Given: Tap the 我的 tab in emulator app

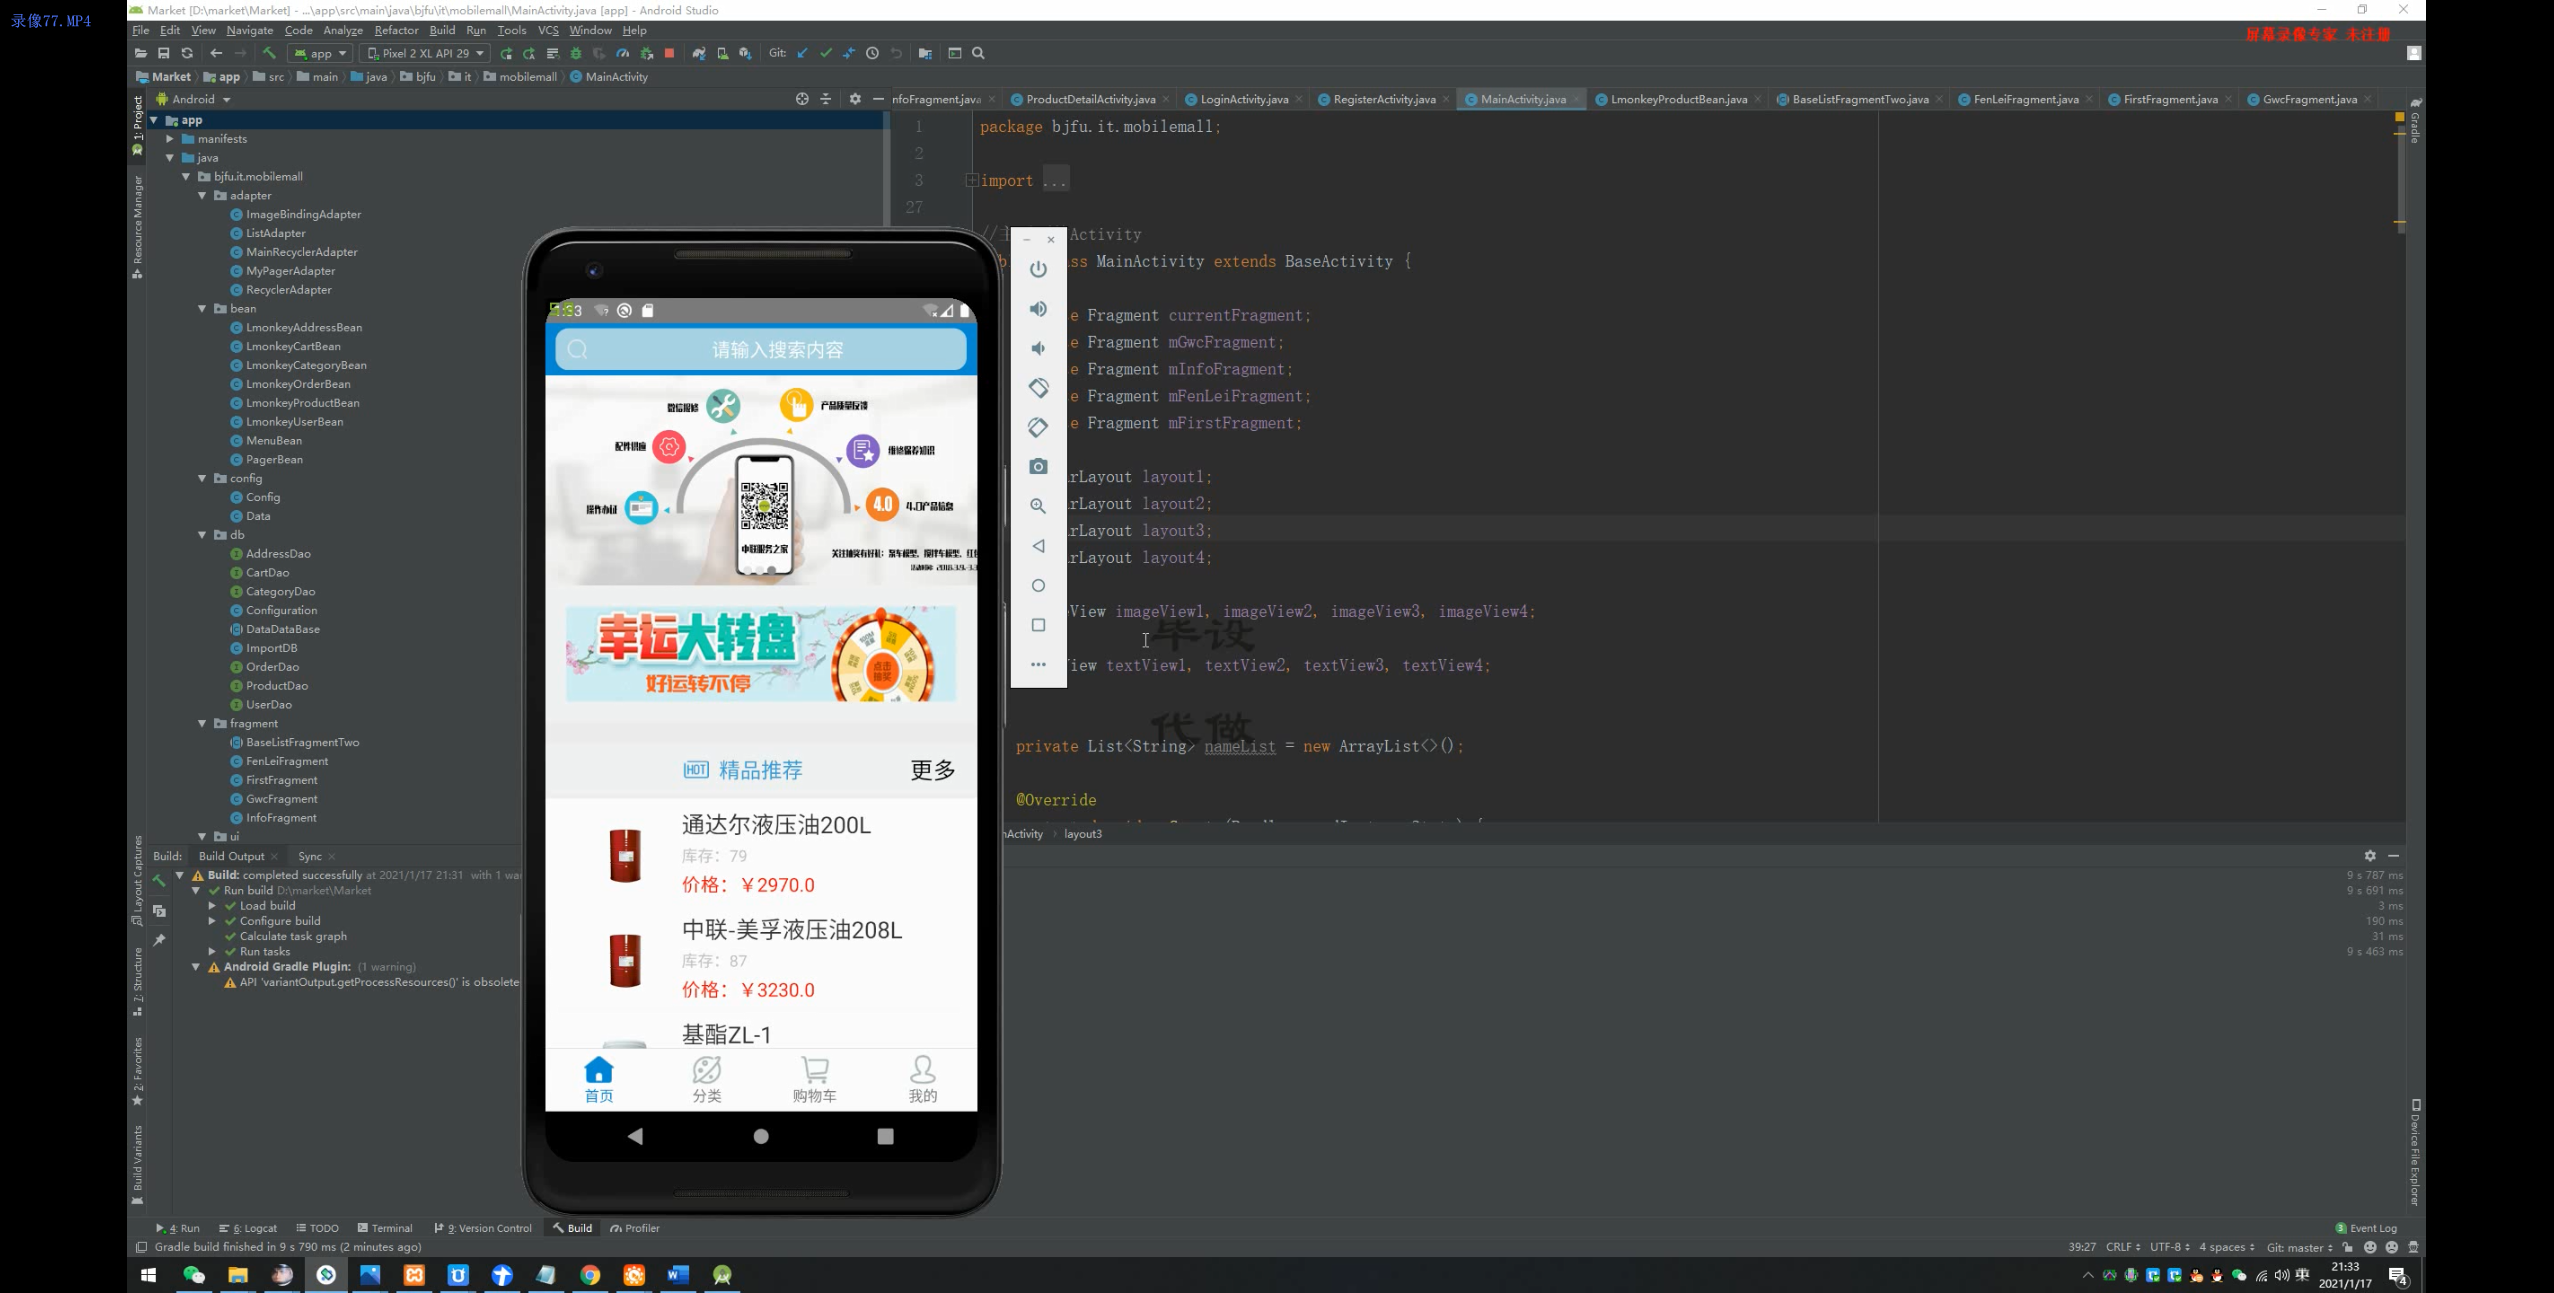Looking at the screenshot, I should (923, 1080).
